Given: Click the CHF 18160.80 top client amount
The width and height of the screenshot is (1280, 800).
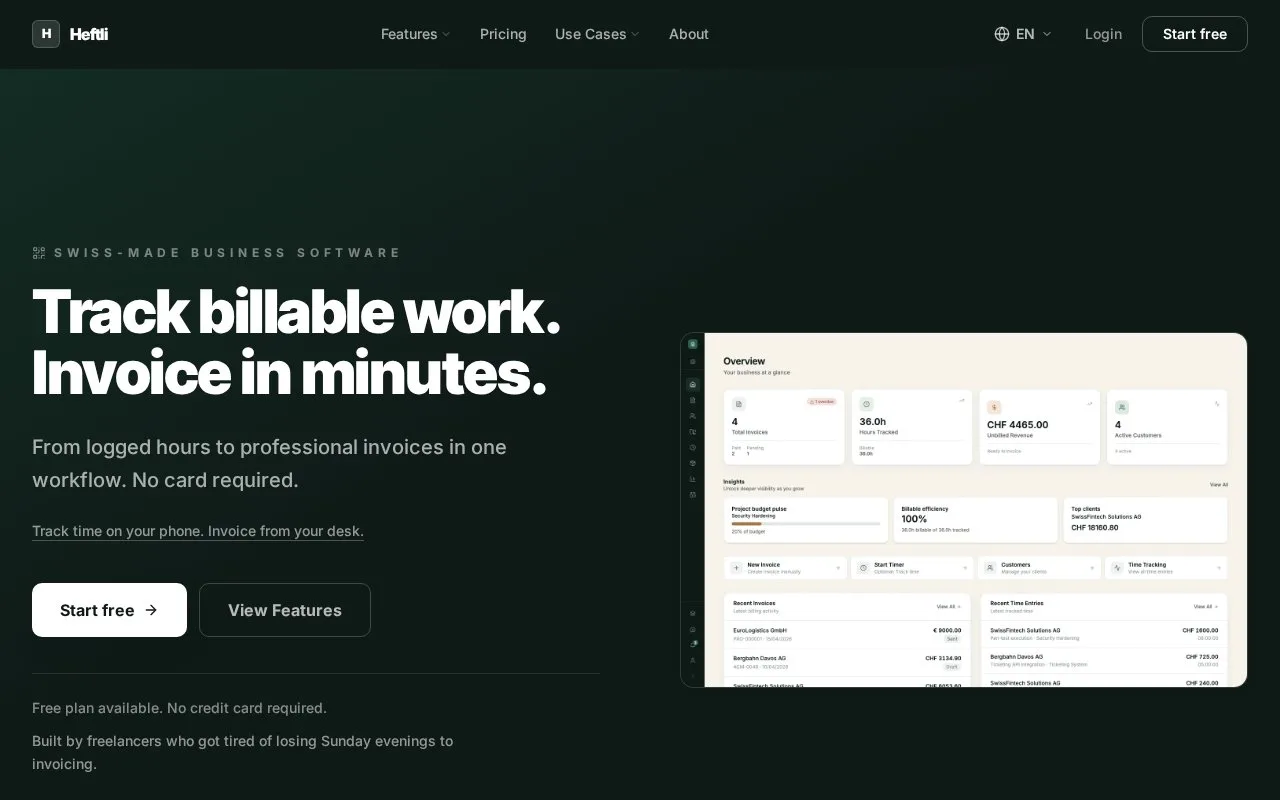Looking at the screenshot, I should (x=1095, y=527).
